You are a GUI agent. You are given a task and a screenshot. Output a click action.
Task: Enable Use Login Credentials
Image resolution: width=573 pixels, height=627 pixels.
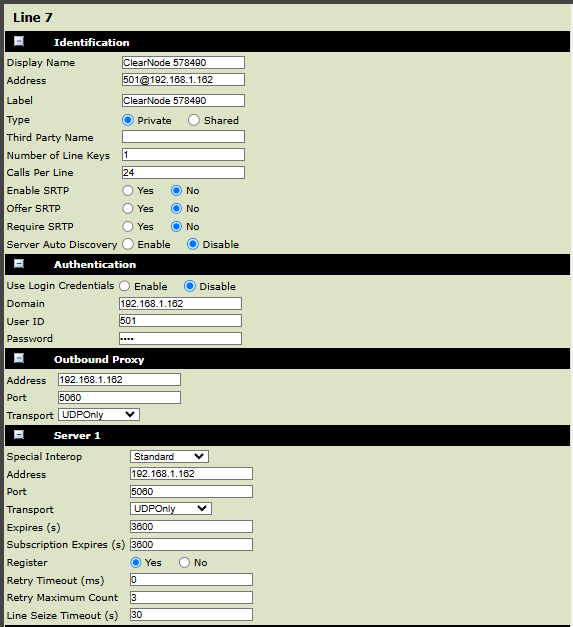pos(125,286)
